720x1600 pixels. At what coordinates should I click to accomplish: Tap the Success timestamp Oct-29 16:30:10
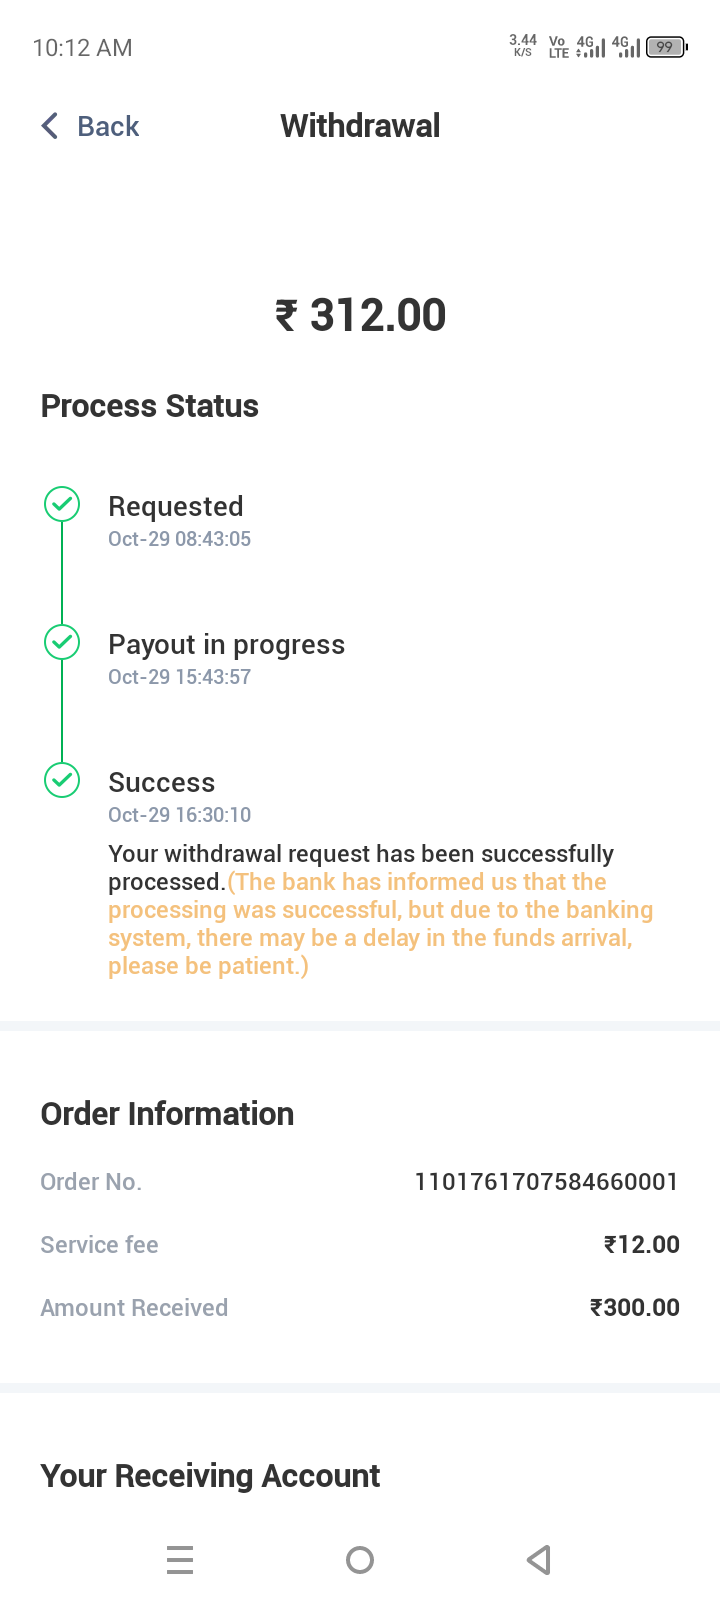point(179,815)
